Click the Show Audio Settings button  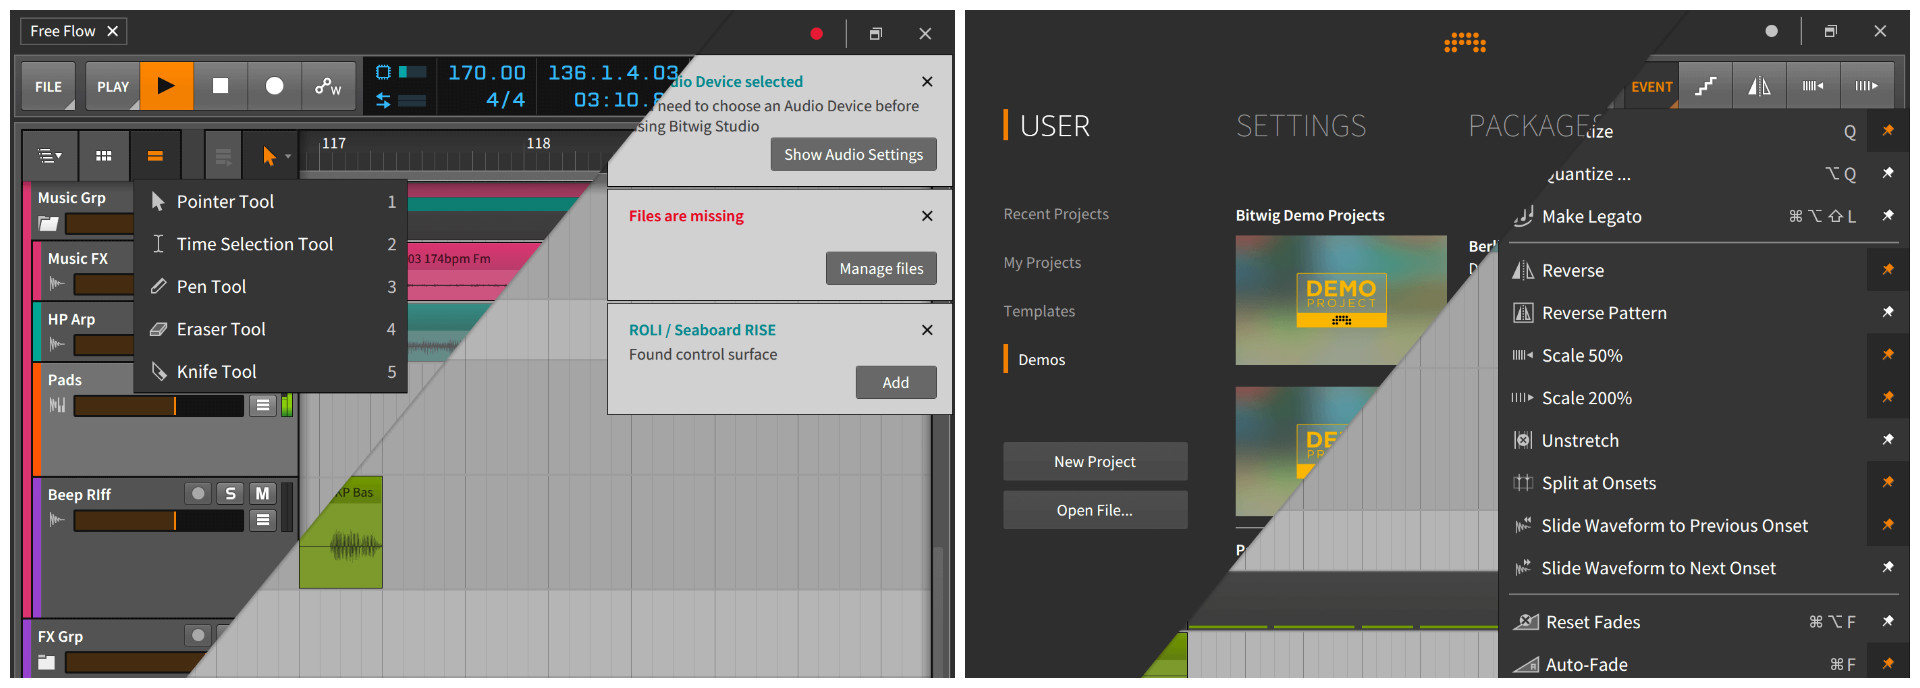853,154
